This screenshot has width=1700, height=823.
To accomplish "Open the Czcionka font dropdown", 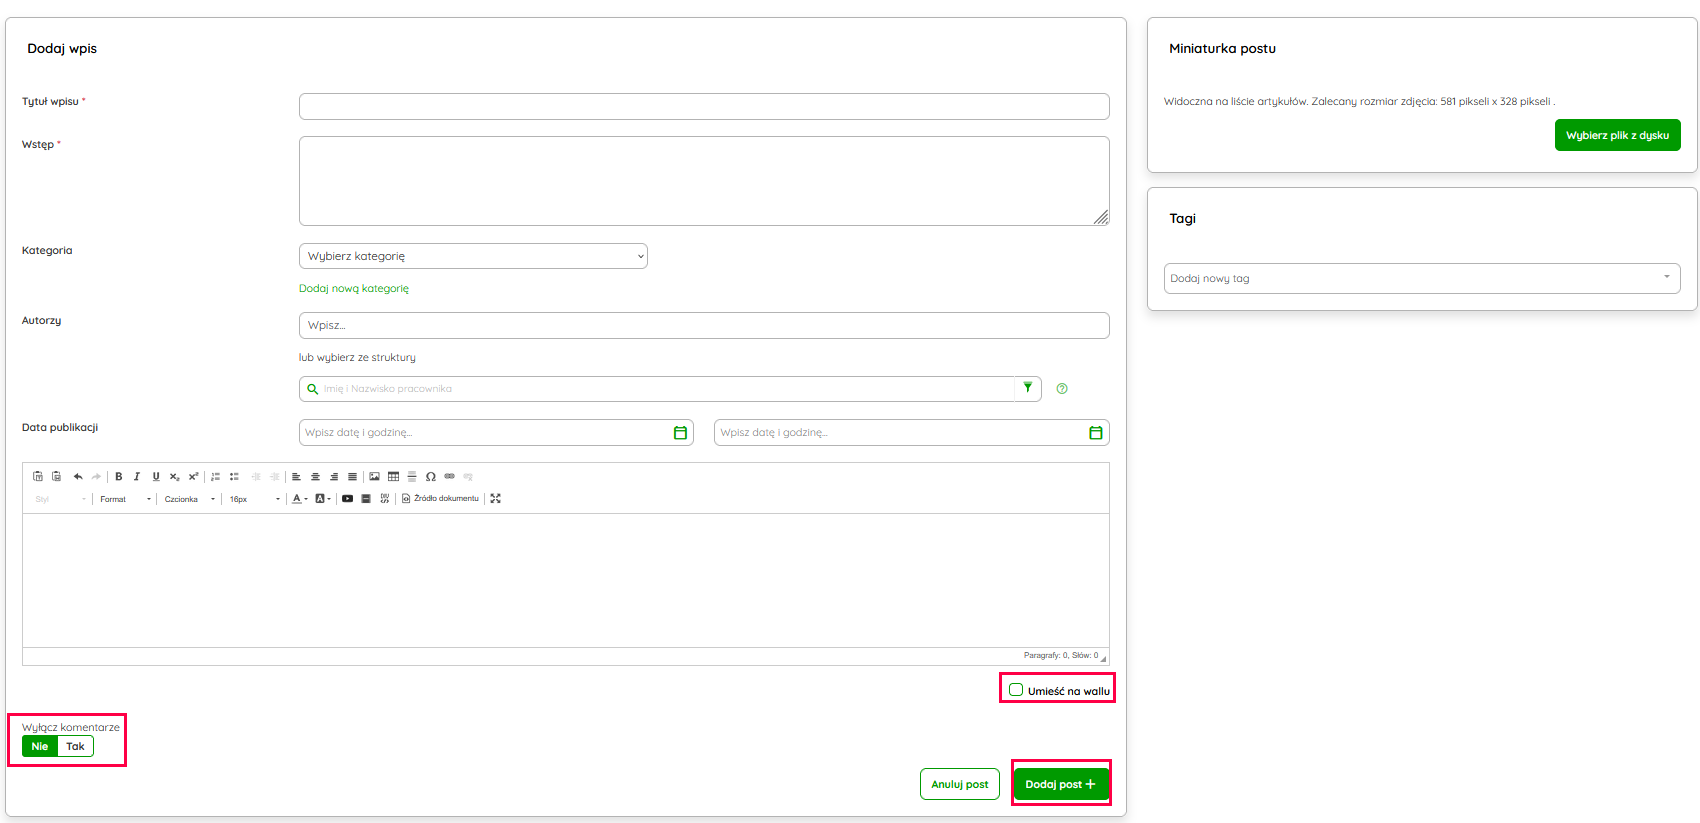I will pos(189,499).
